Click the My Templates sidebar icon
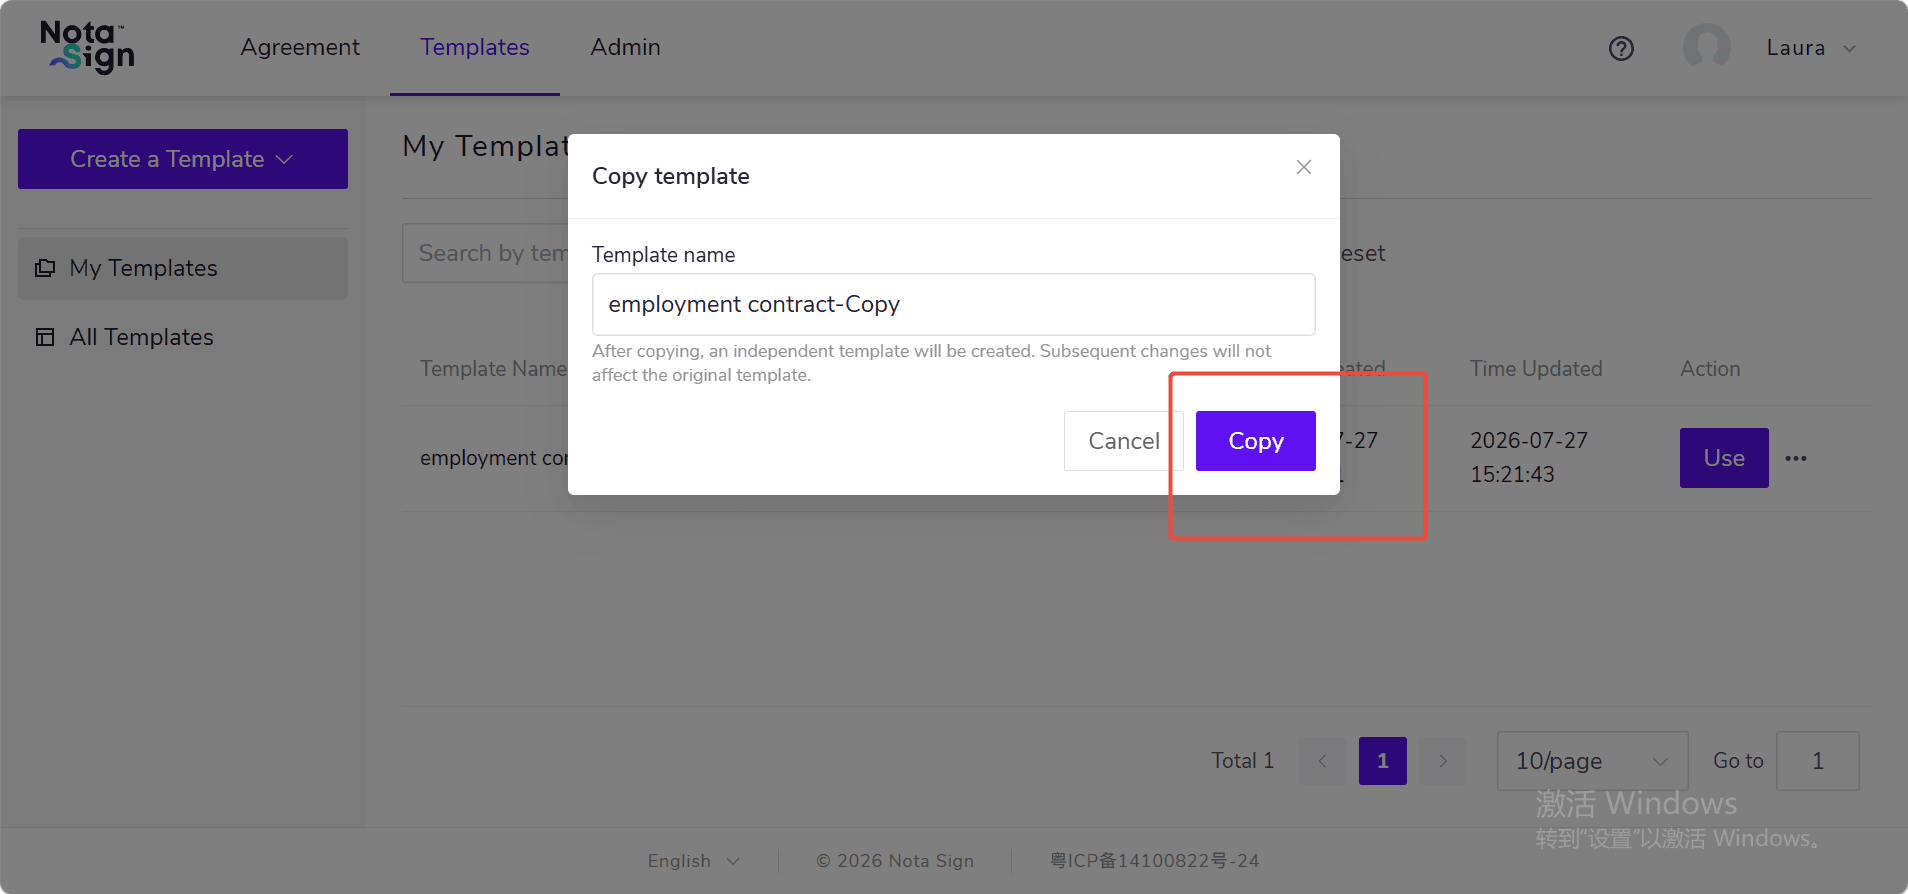 (x=45, y=268)
